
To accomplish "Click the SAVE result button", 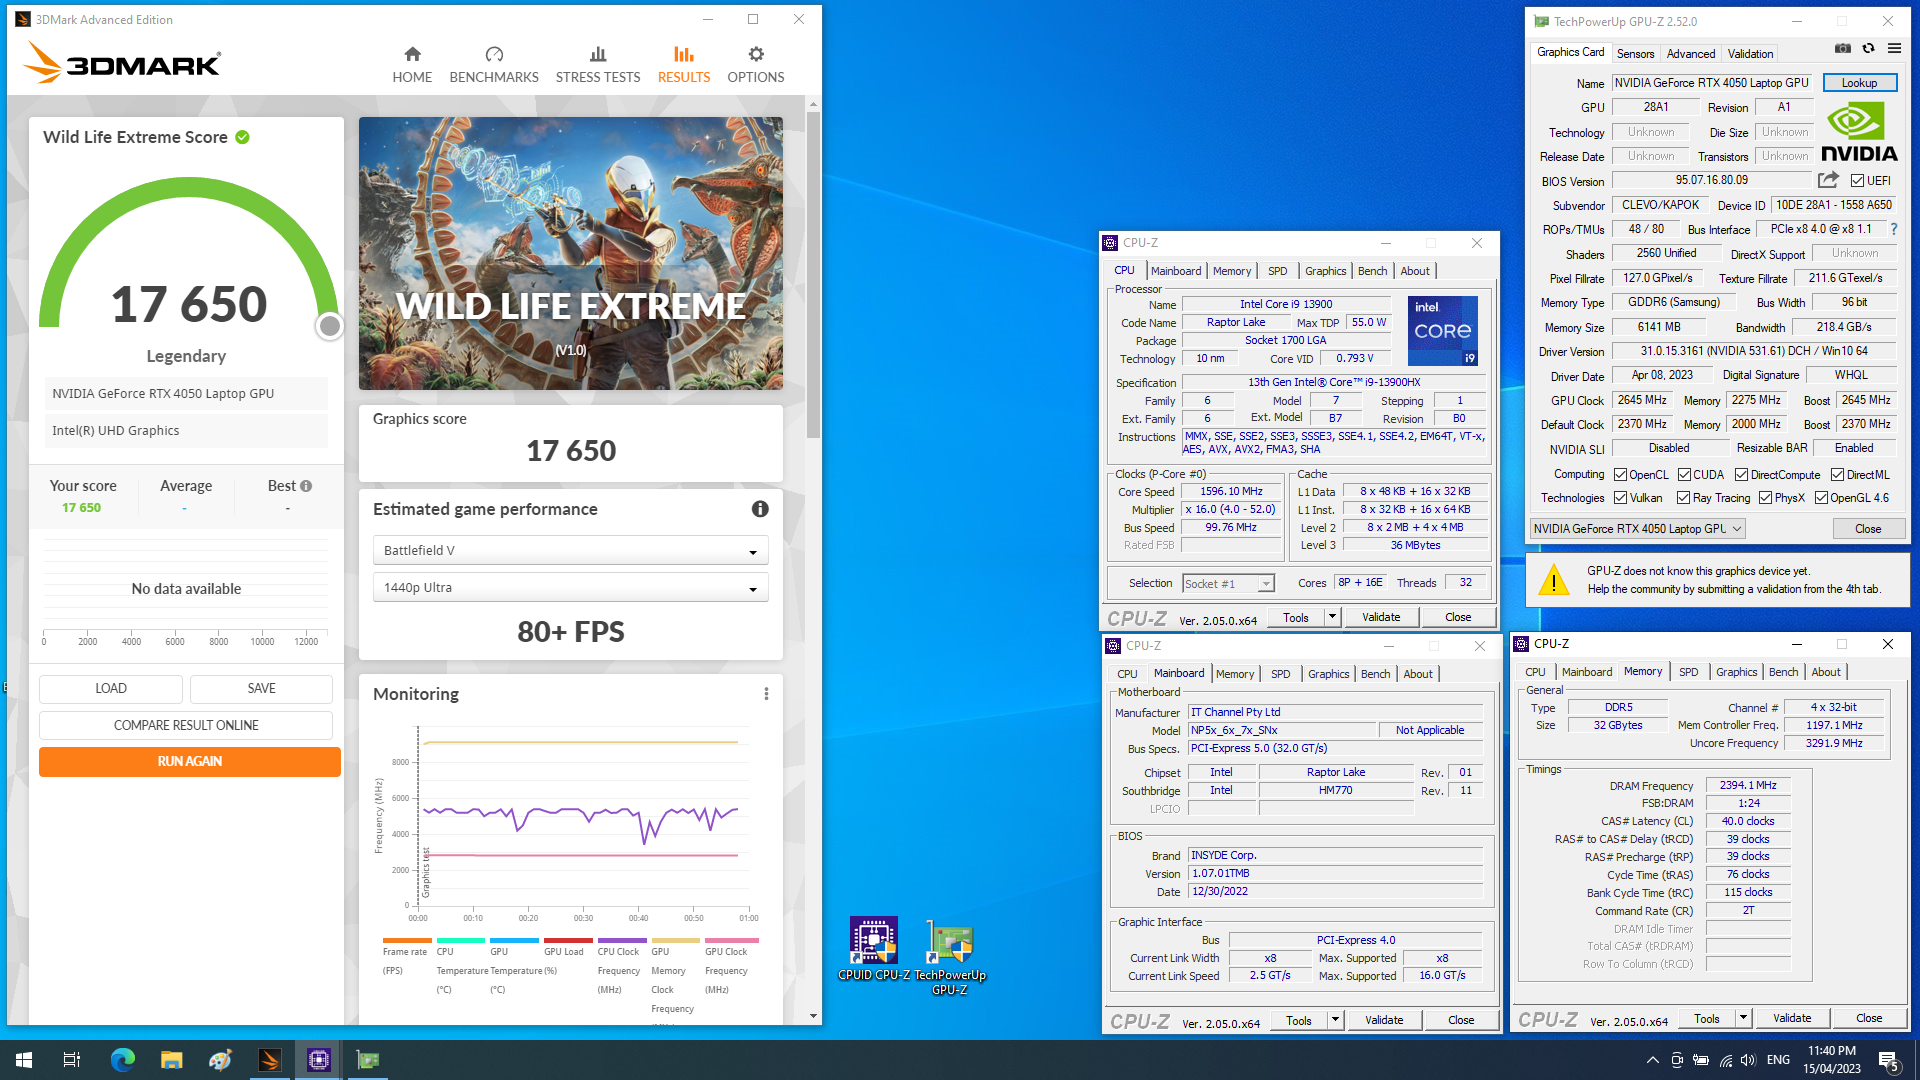I will coord(261,688).
